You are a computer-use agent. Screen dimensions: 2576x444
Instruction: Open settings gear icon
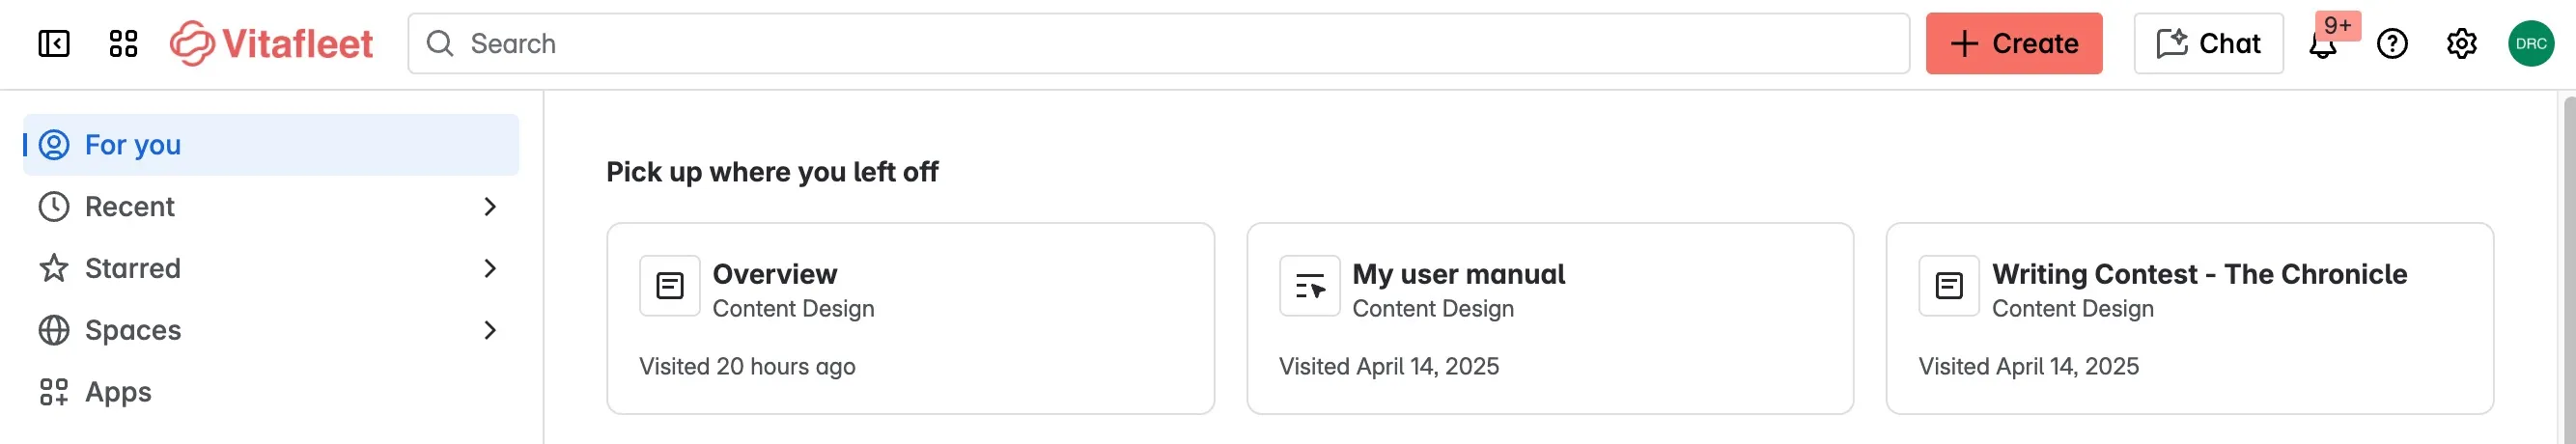[2461, 44]
